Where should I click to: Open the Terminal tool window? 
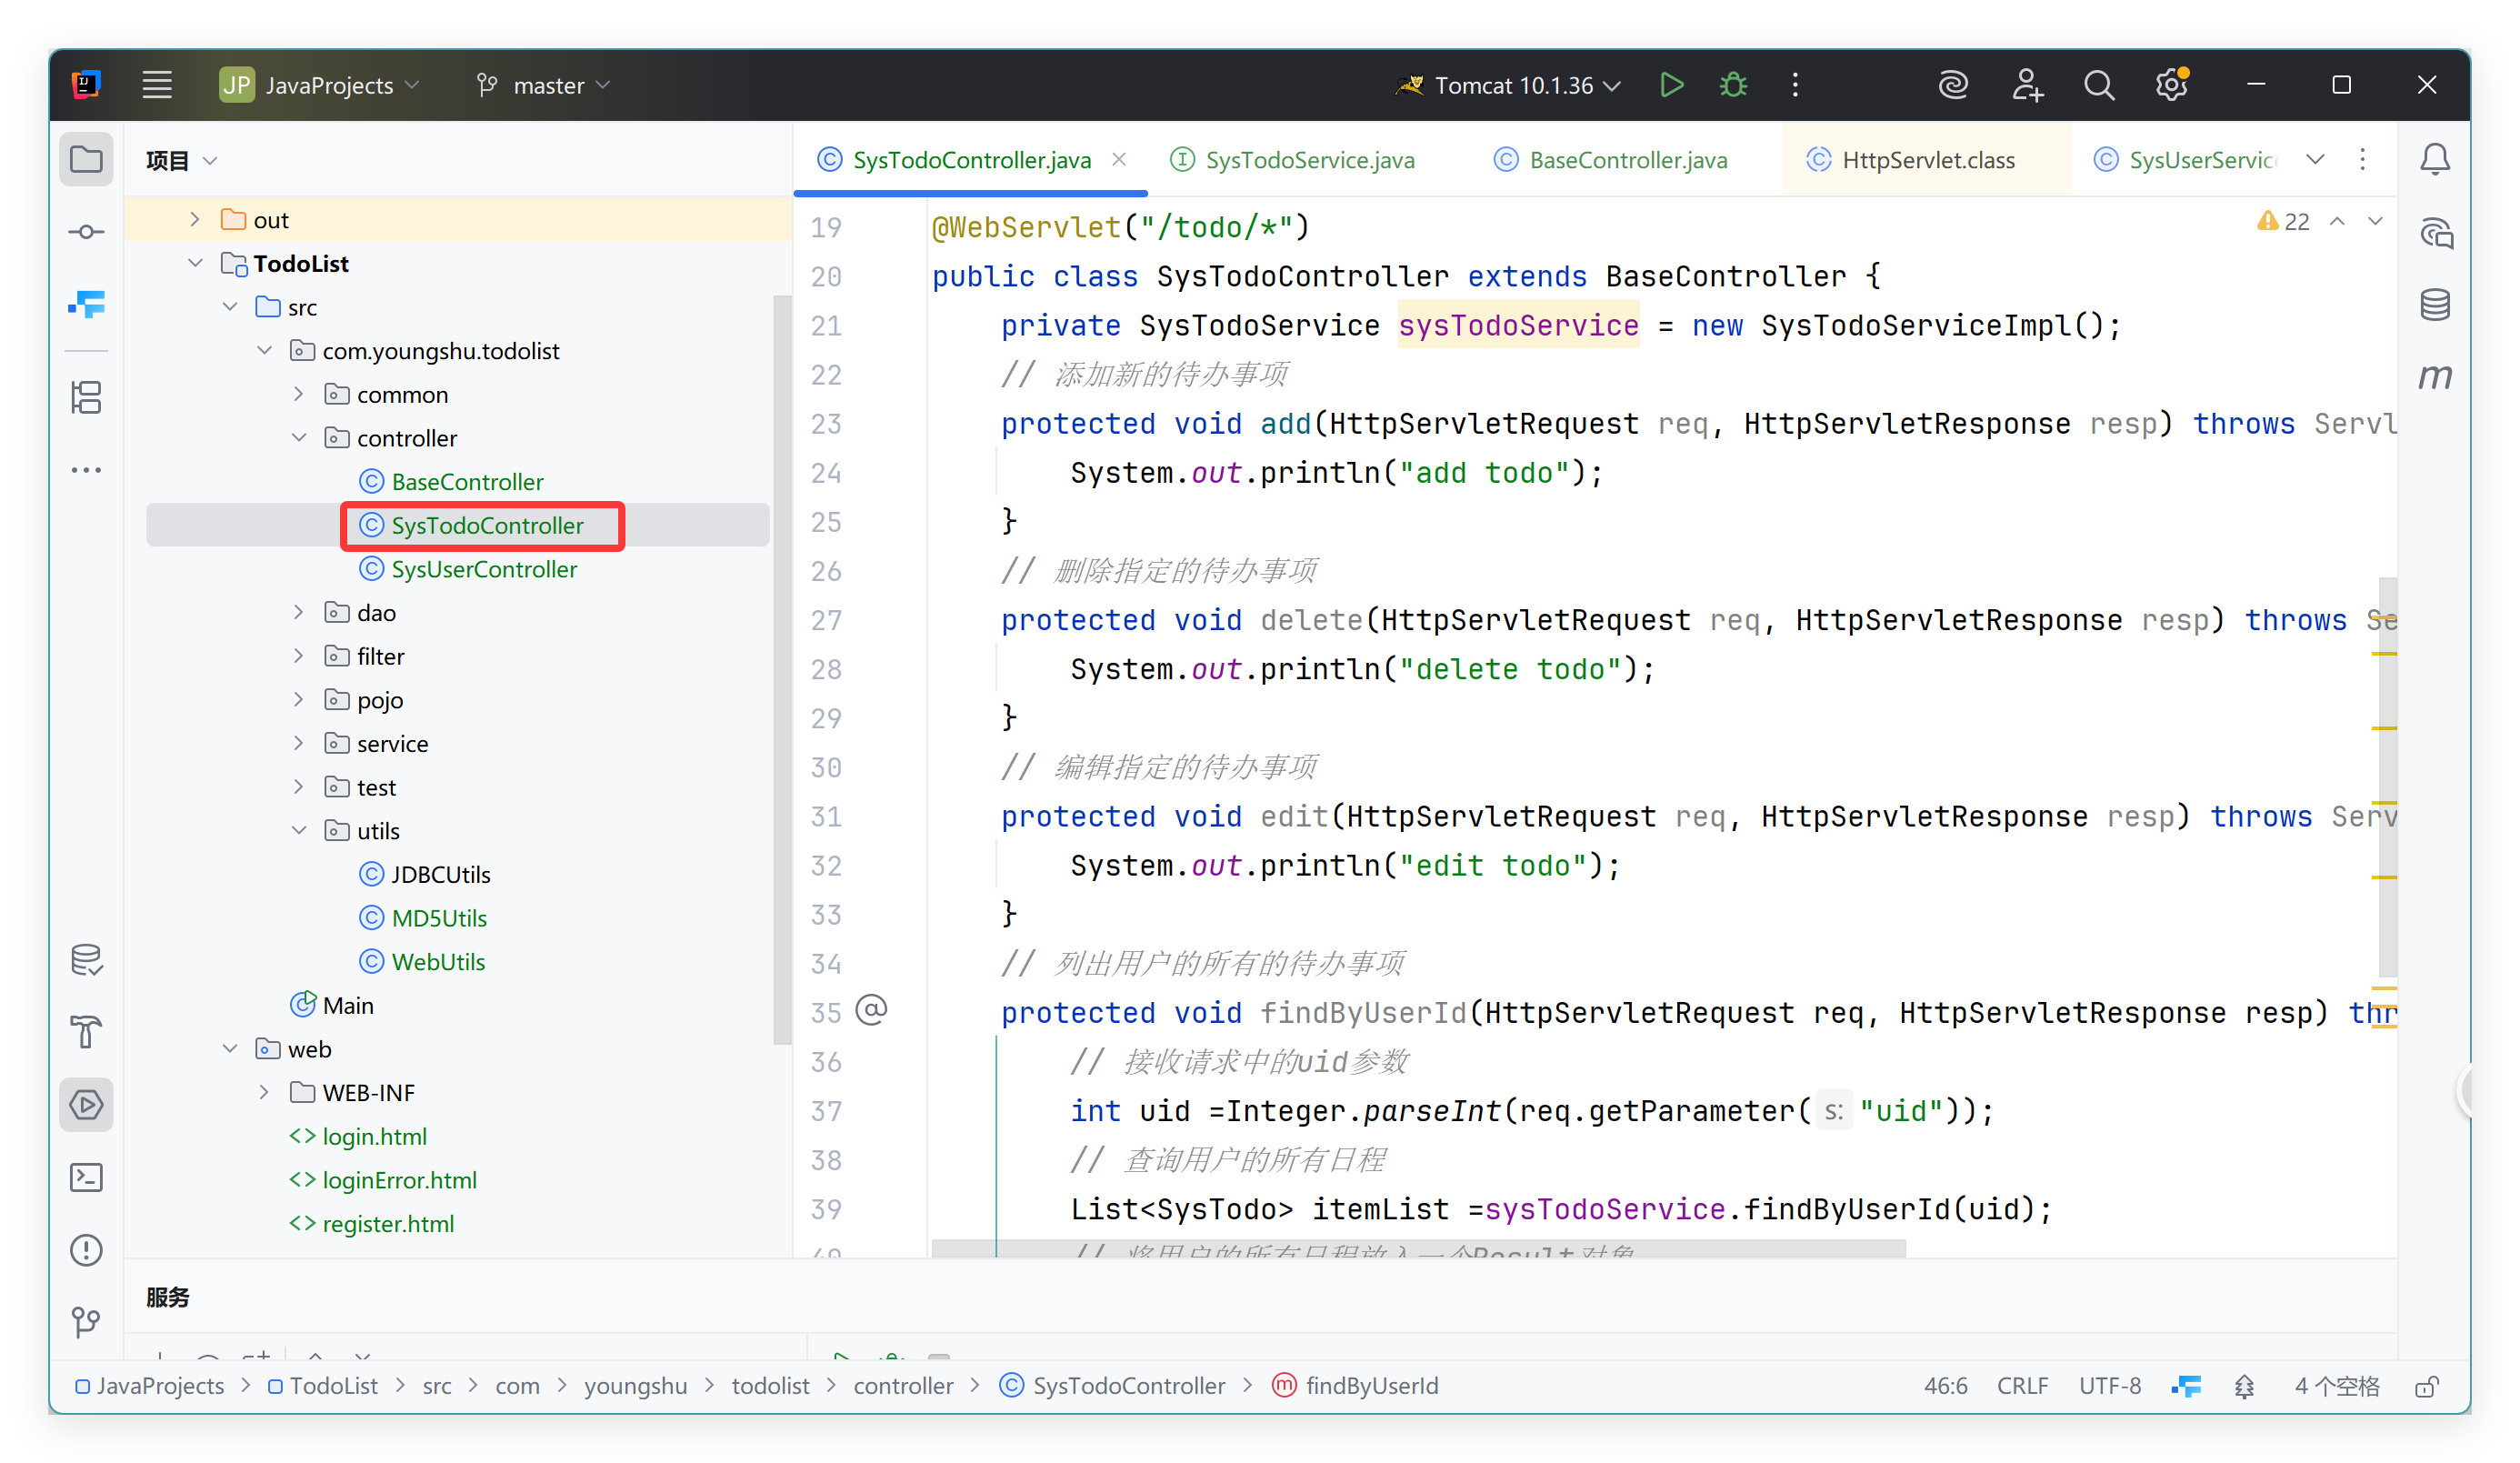click(86, 1178)
